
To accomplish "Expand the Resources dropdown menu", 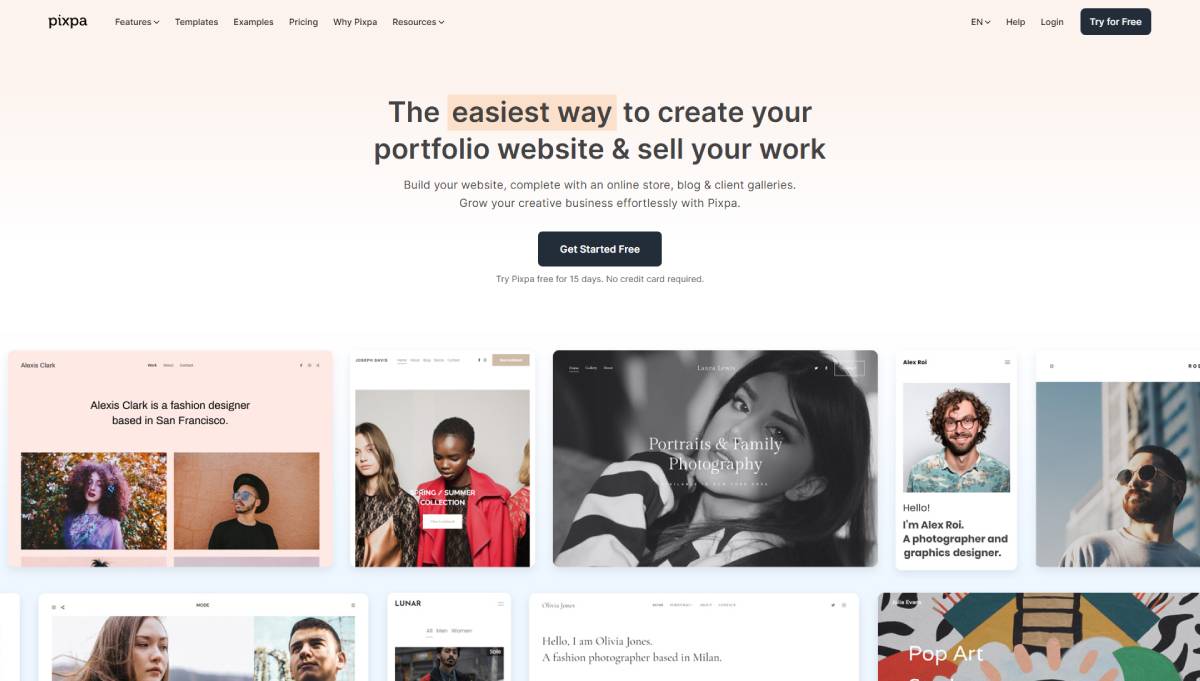I will coord(418,22).
